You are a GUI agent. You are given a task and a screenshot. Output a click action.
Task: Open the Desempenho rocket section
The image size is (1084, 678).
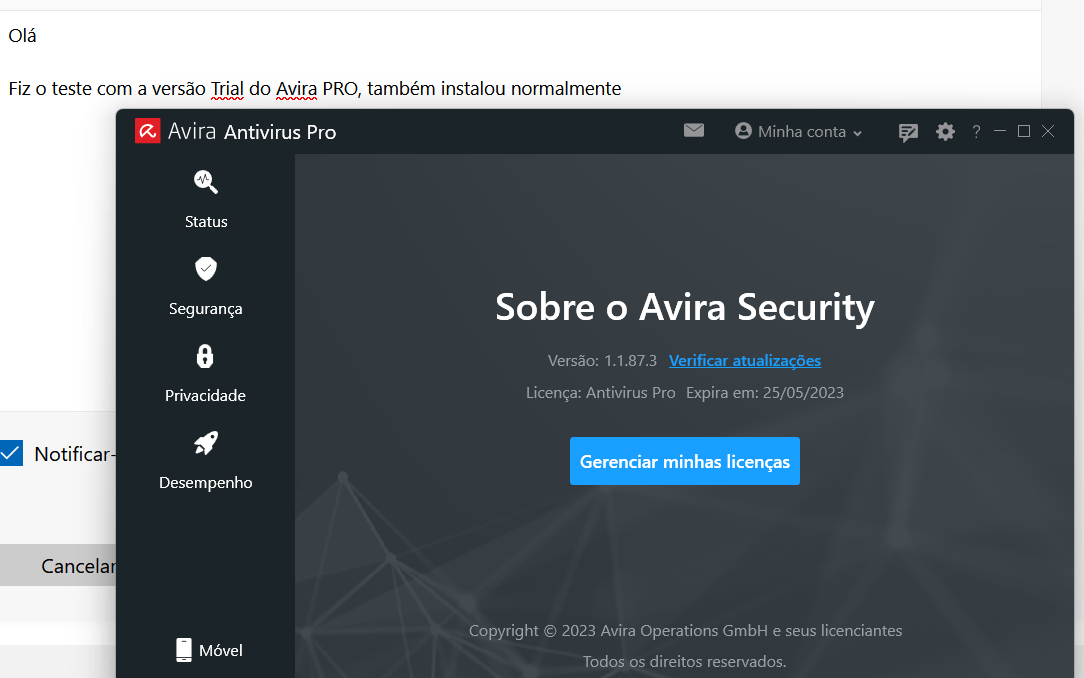[x=206, y=443]
